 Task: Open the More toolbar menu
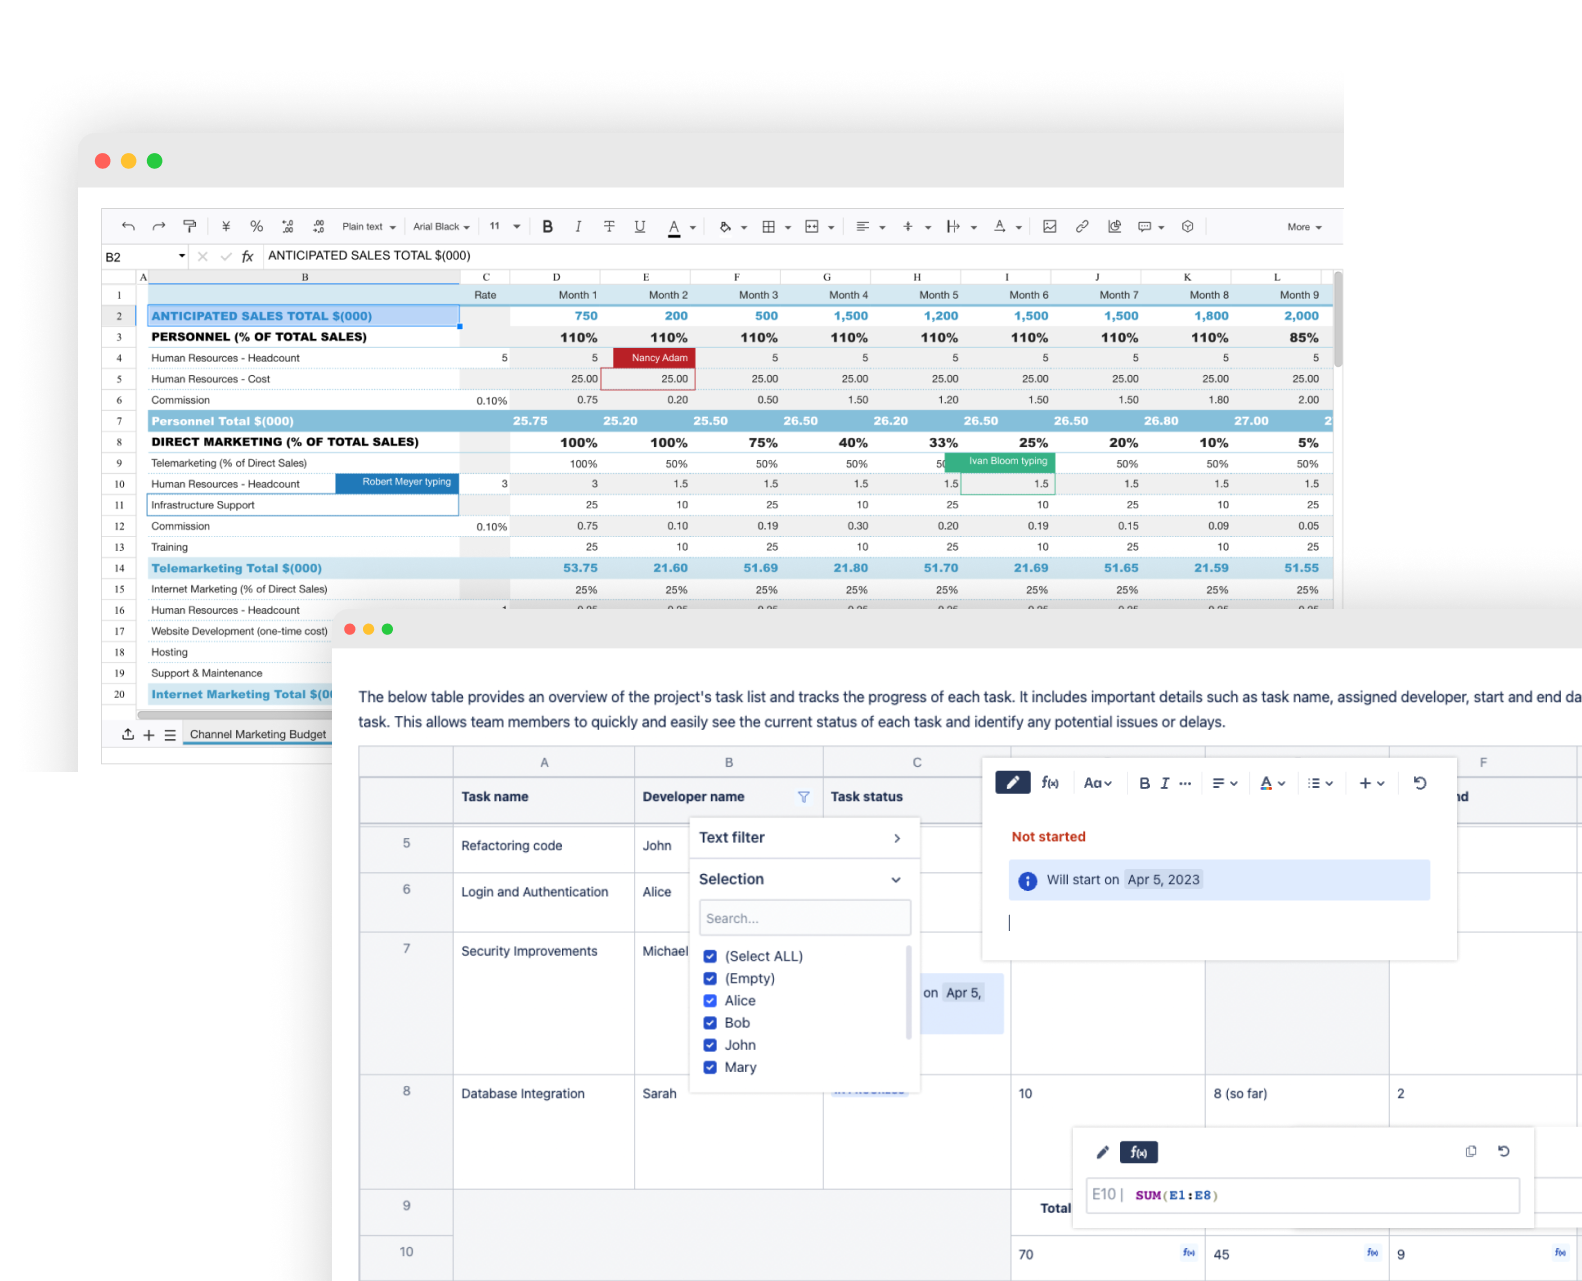click(1304, 227)
